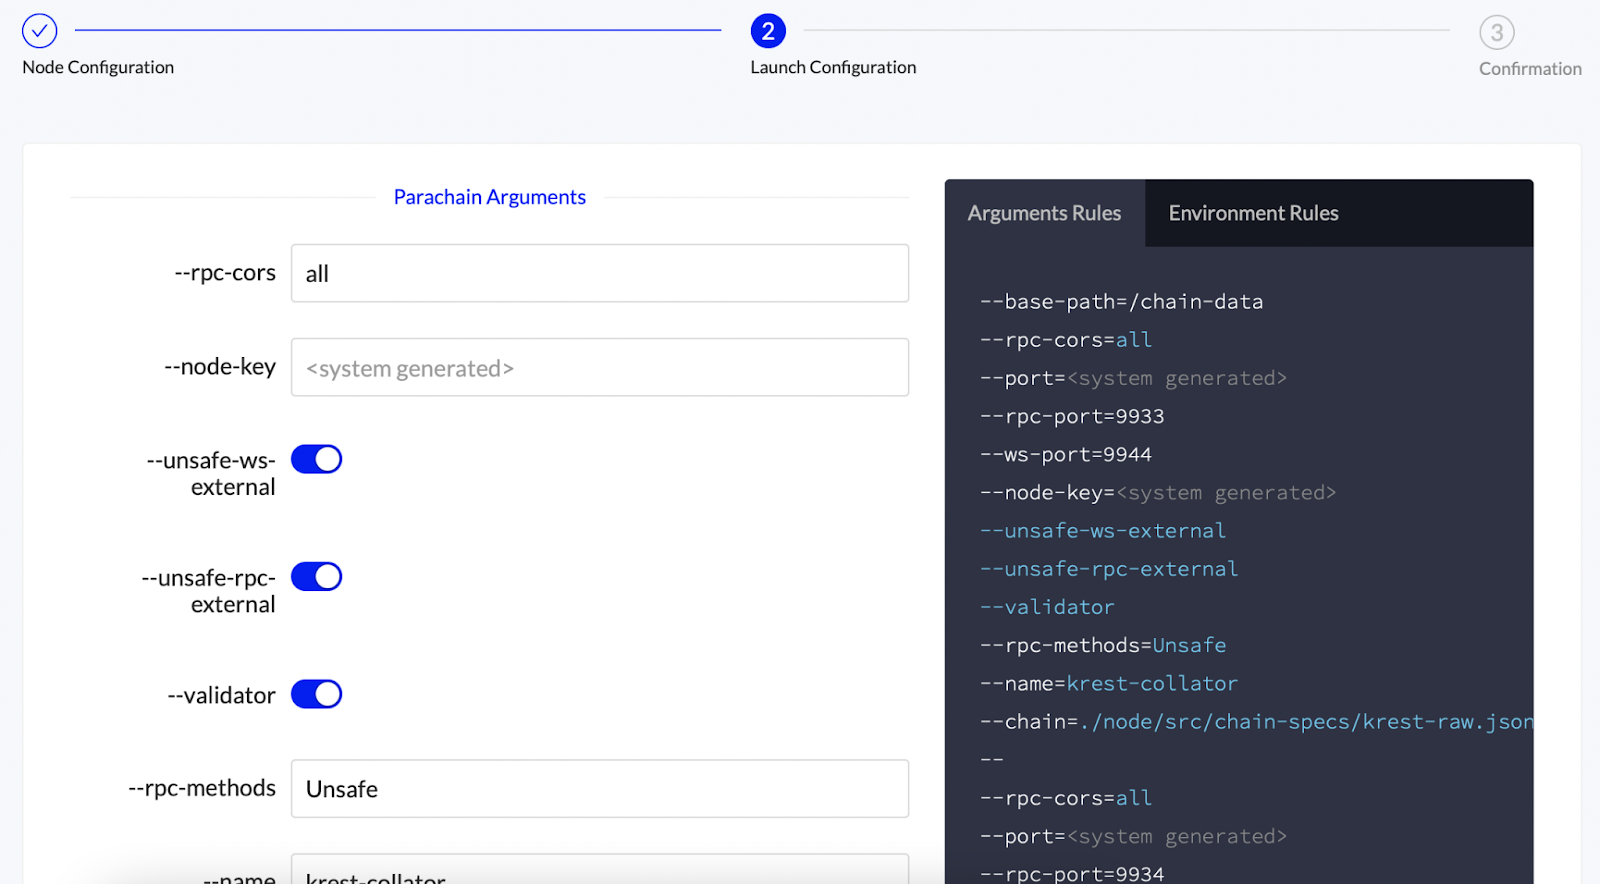The image size is (1600, 884).
Task: Click the --rpc-port=9933 rule line
Action: coord(1072,416)
